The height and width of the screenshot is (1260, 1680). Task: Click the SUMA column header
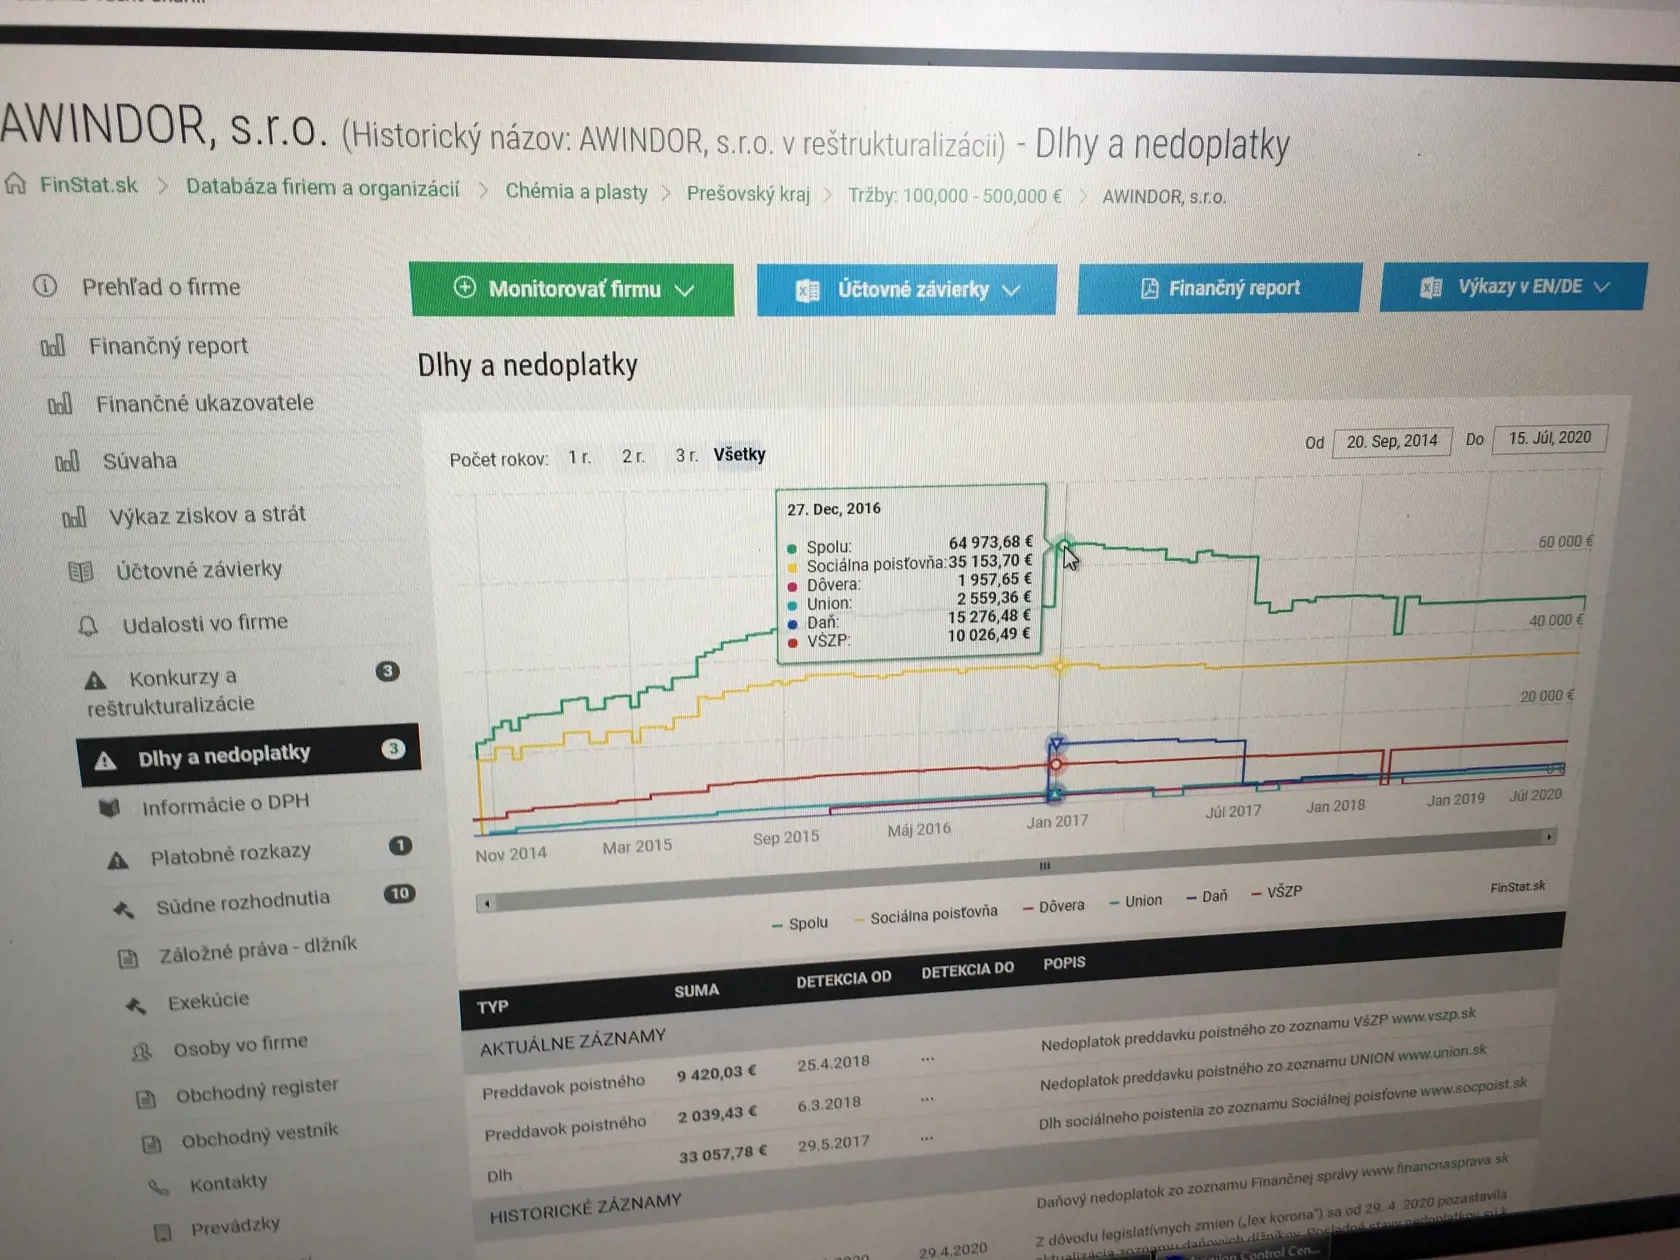click(696, 990)
